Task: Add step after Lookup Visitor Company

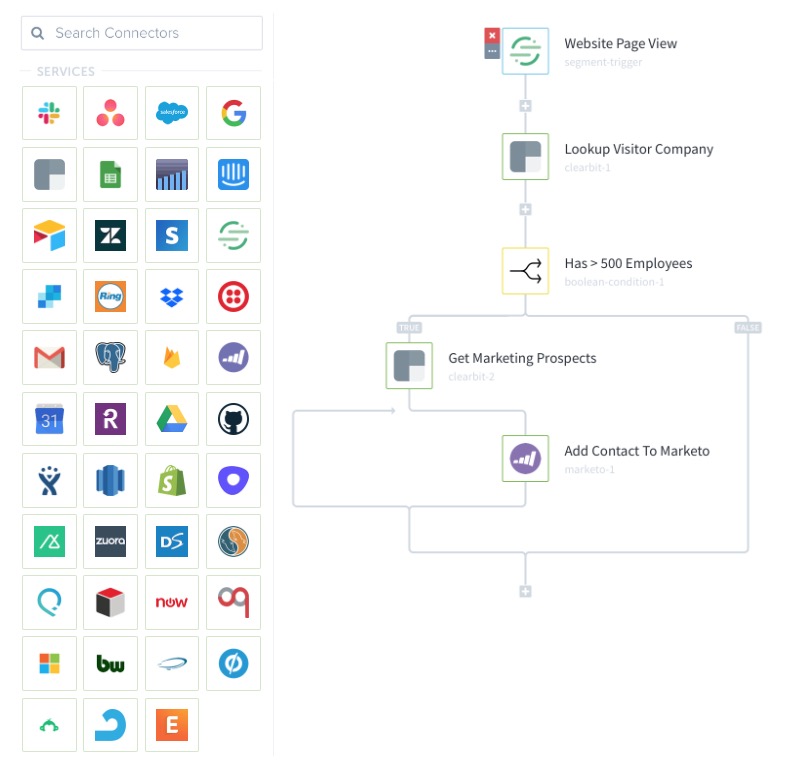Action: pos(525,210)
